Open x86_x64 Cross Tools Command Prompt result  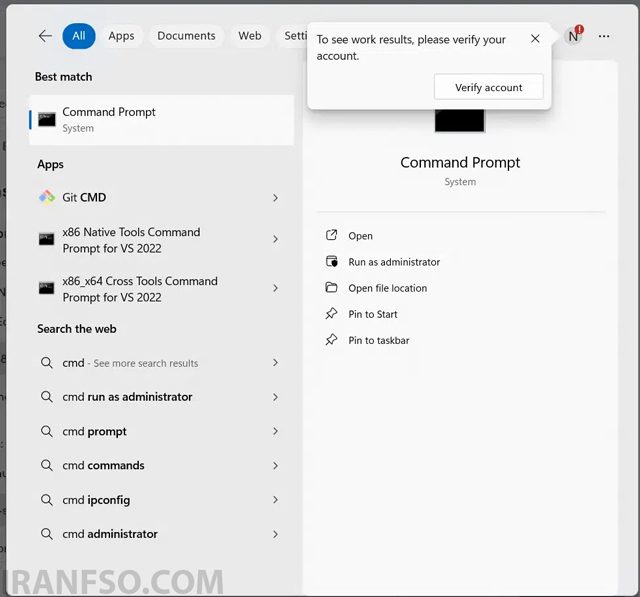[x=162, y=289]
